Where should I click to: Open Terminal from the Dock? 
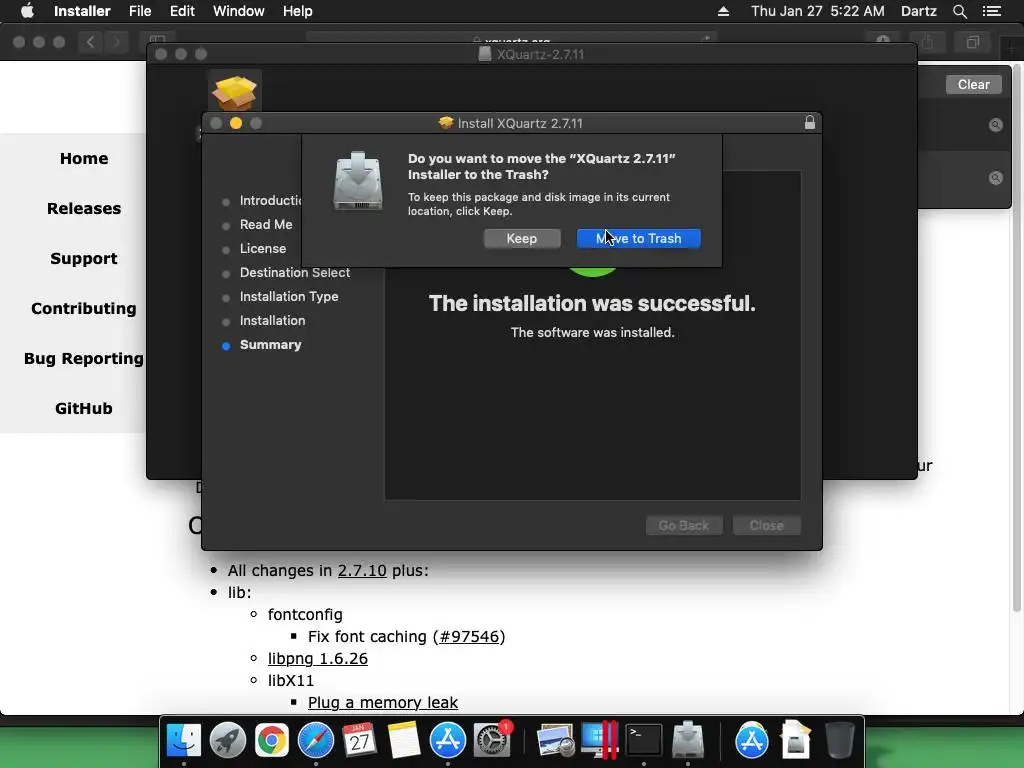(643, 741)
